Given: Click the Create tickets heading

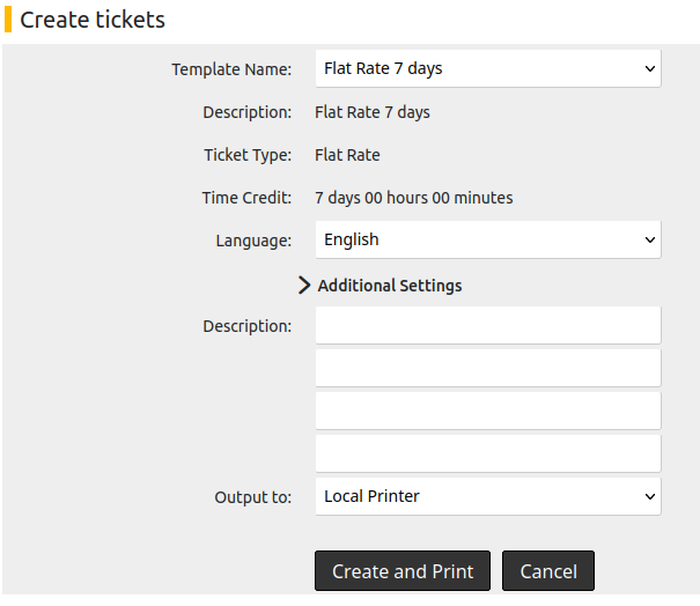Looking at the screenshot, I should pyautogui.click(x=92, y=20).
